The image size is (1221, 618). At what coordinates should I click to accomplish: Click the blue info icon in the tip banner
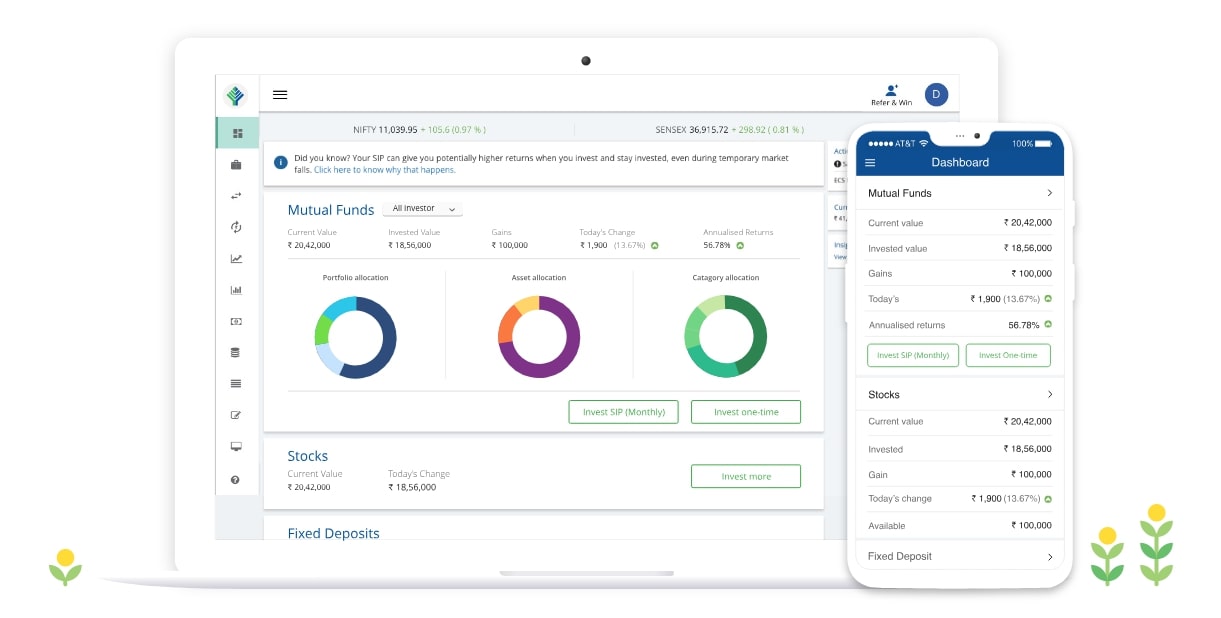click(x=281, y=162)
